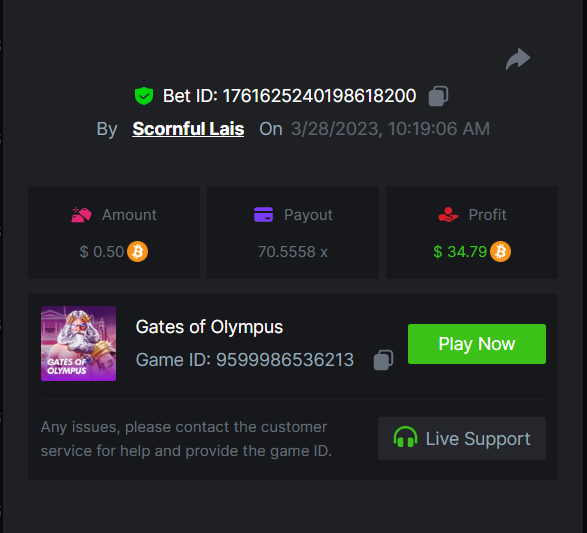The image size is (587, 533).
Task: Click the purple Payout card icon
Action: (264, 215)
